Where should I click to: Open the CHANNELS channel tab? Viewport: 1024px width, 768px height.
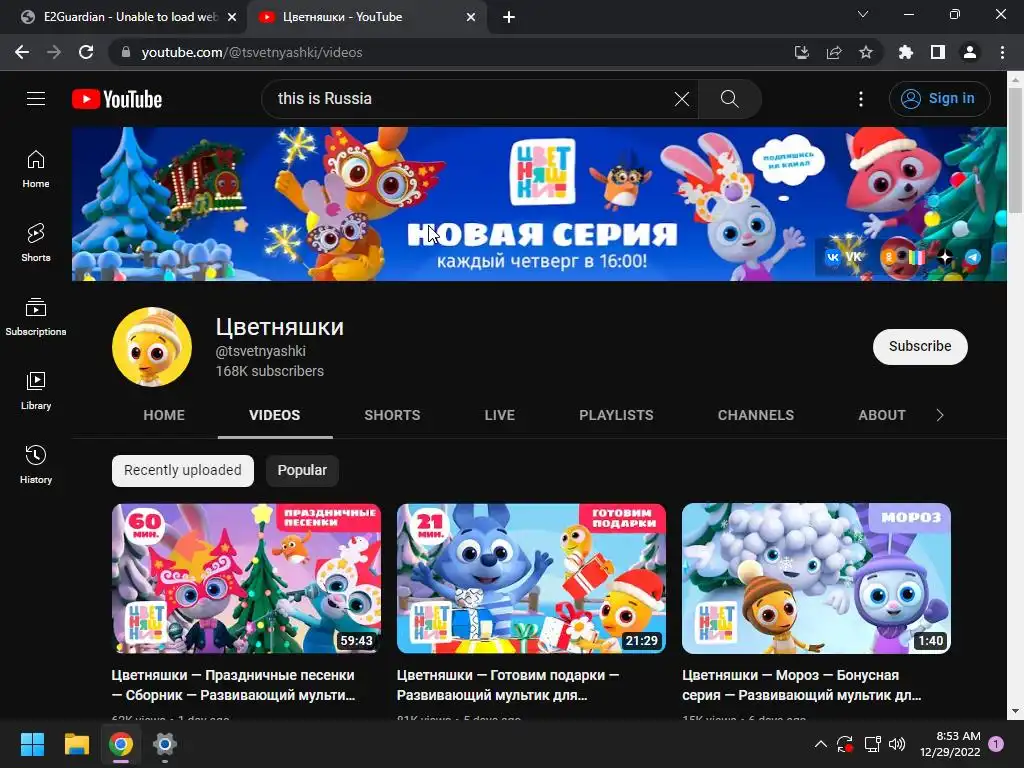point(756,415)
